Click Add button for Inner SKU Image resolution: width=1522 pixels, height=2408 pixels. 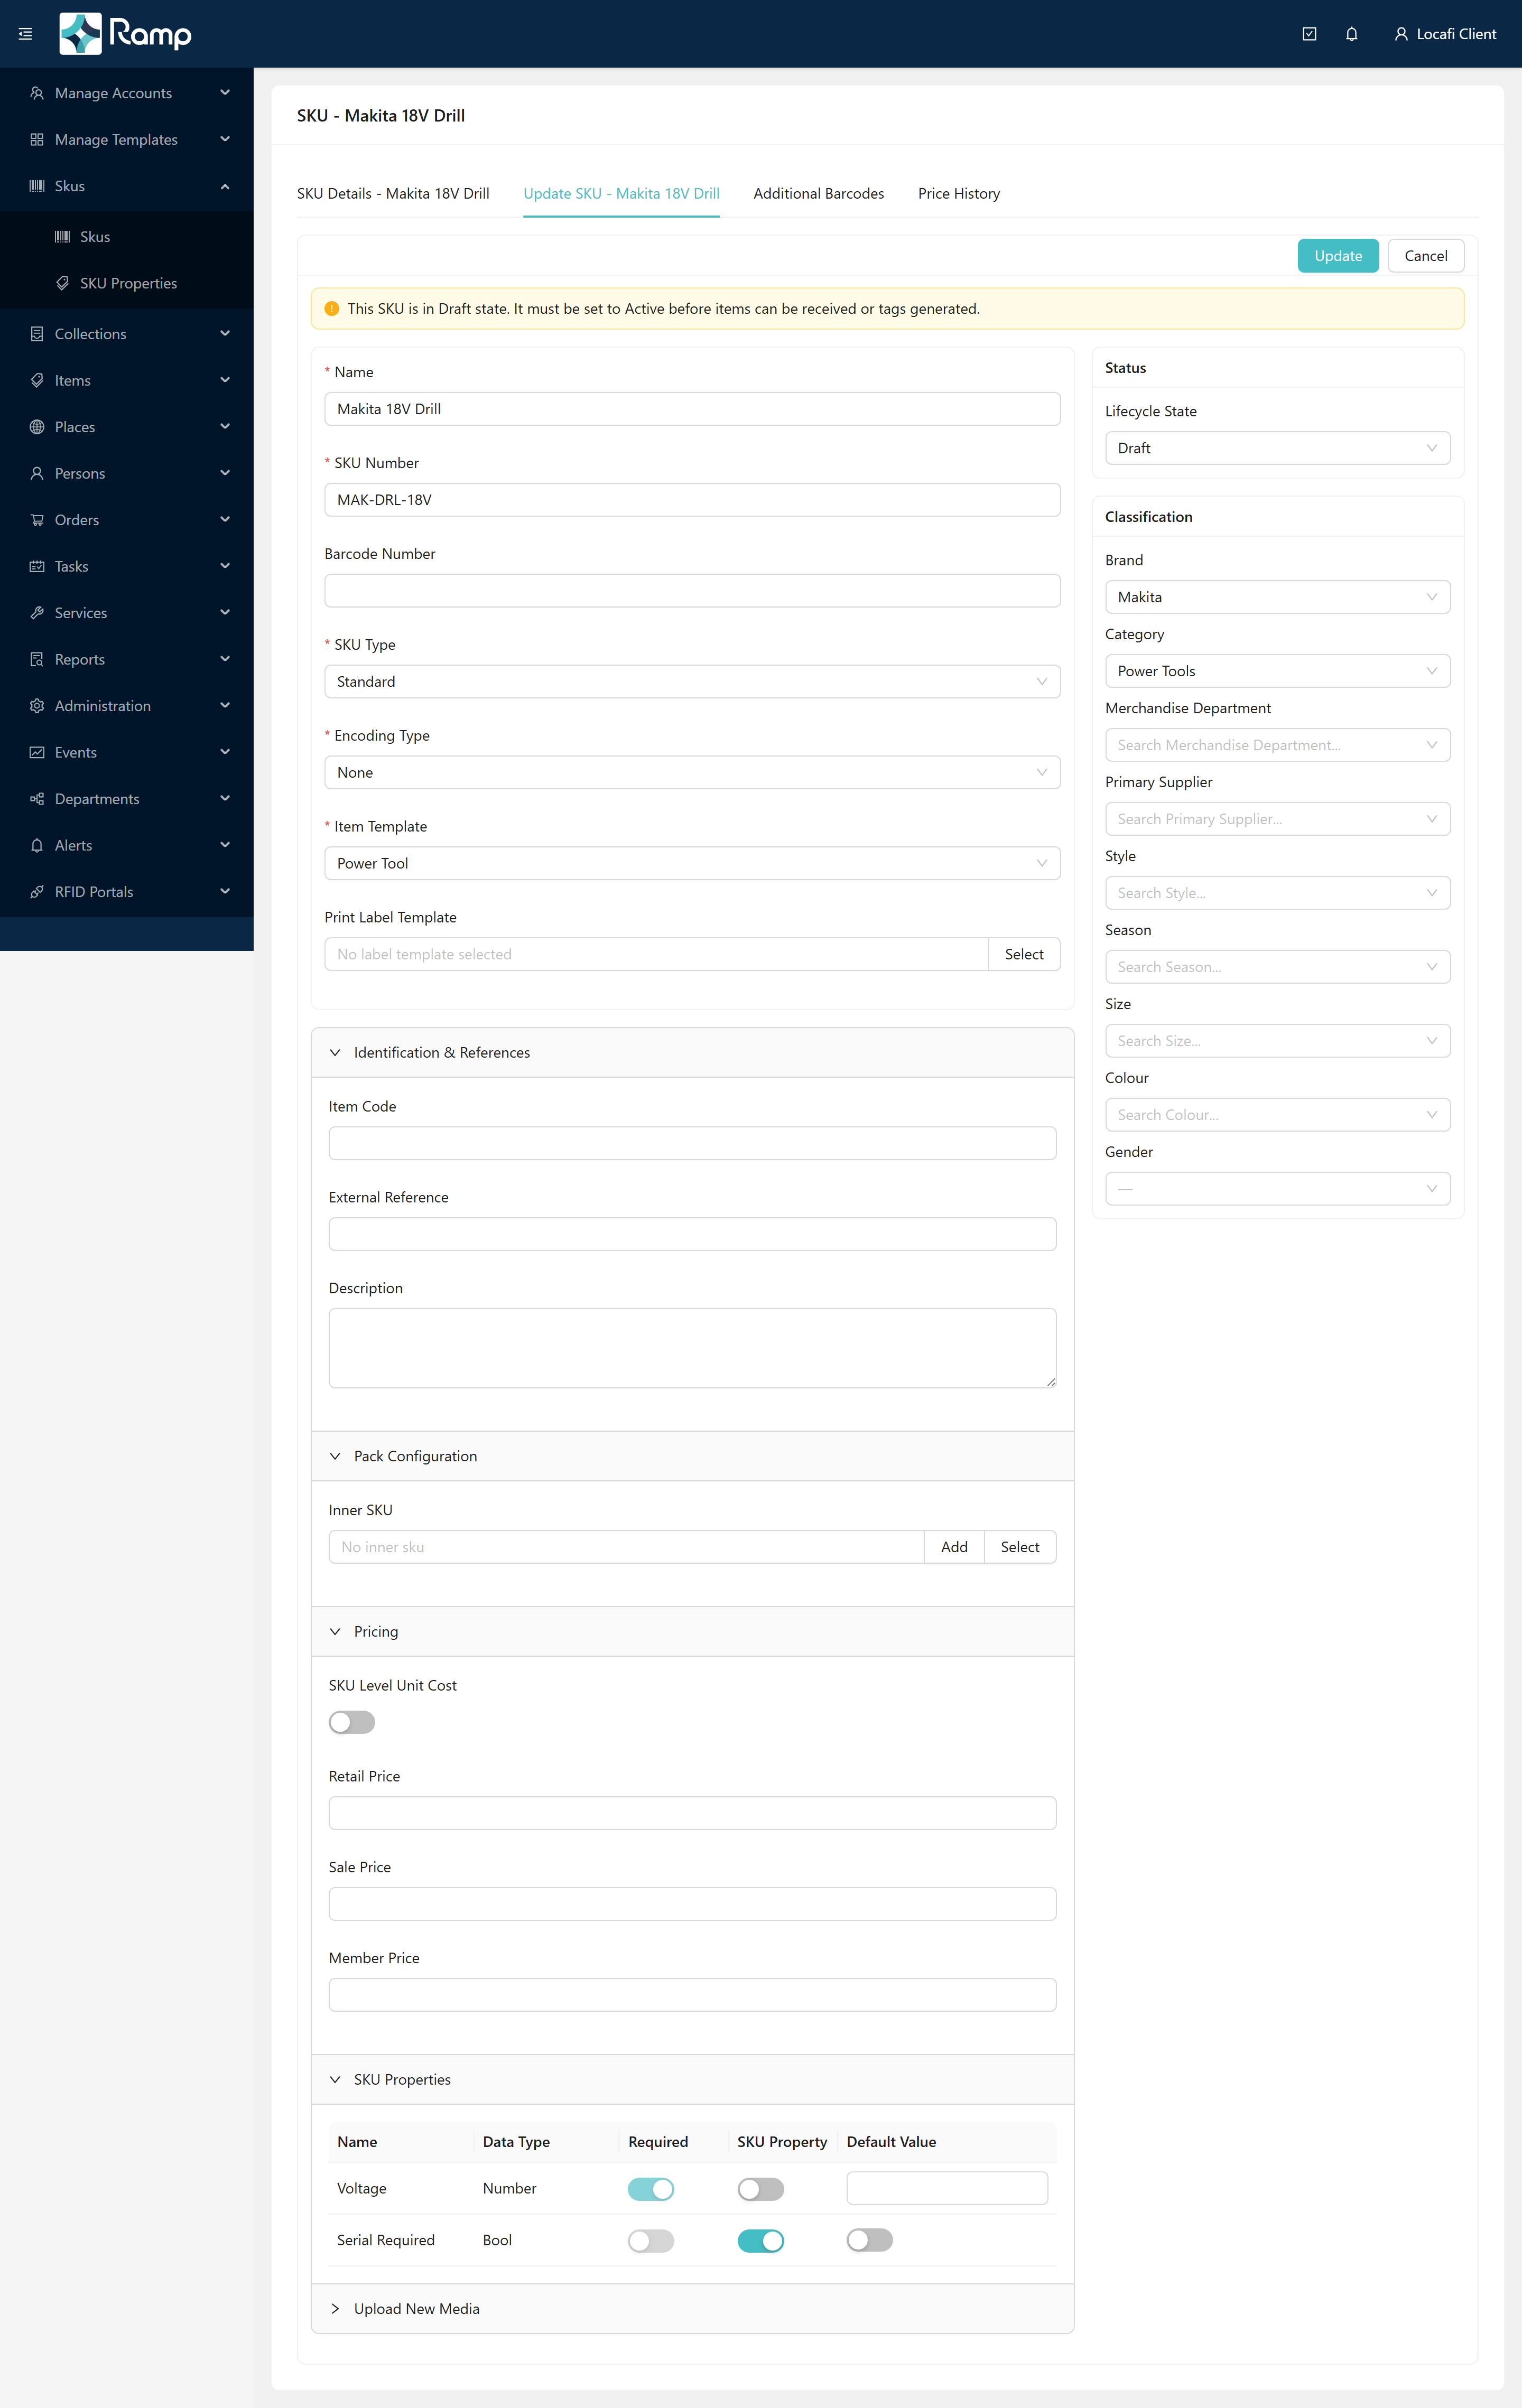point(954,1547)
